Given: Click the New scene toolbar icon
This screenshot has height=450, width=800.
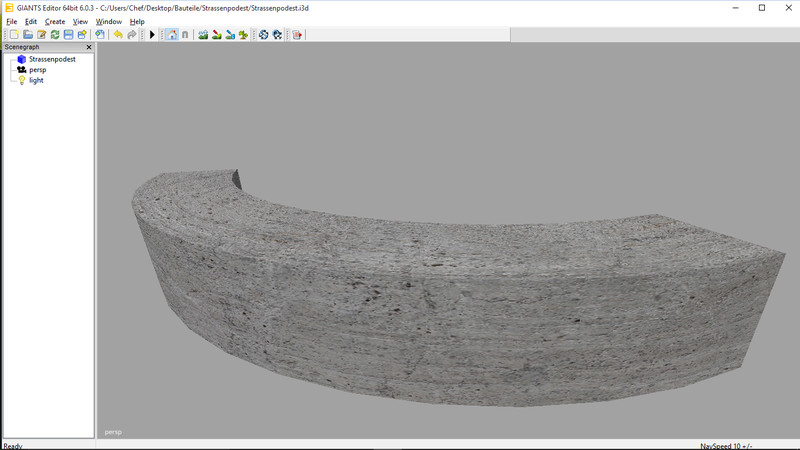Looking at the screenshot, I should pyautogui.click(x=14, y=35).
